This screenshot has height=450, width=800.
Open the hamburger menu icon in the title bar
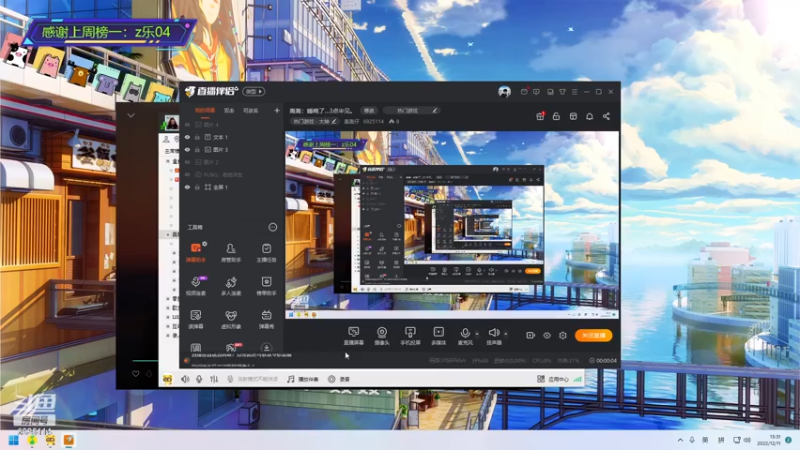click(574, 92)
